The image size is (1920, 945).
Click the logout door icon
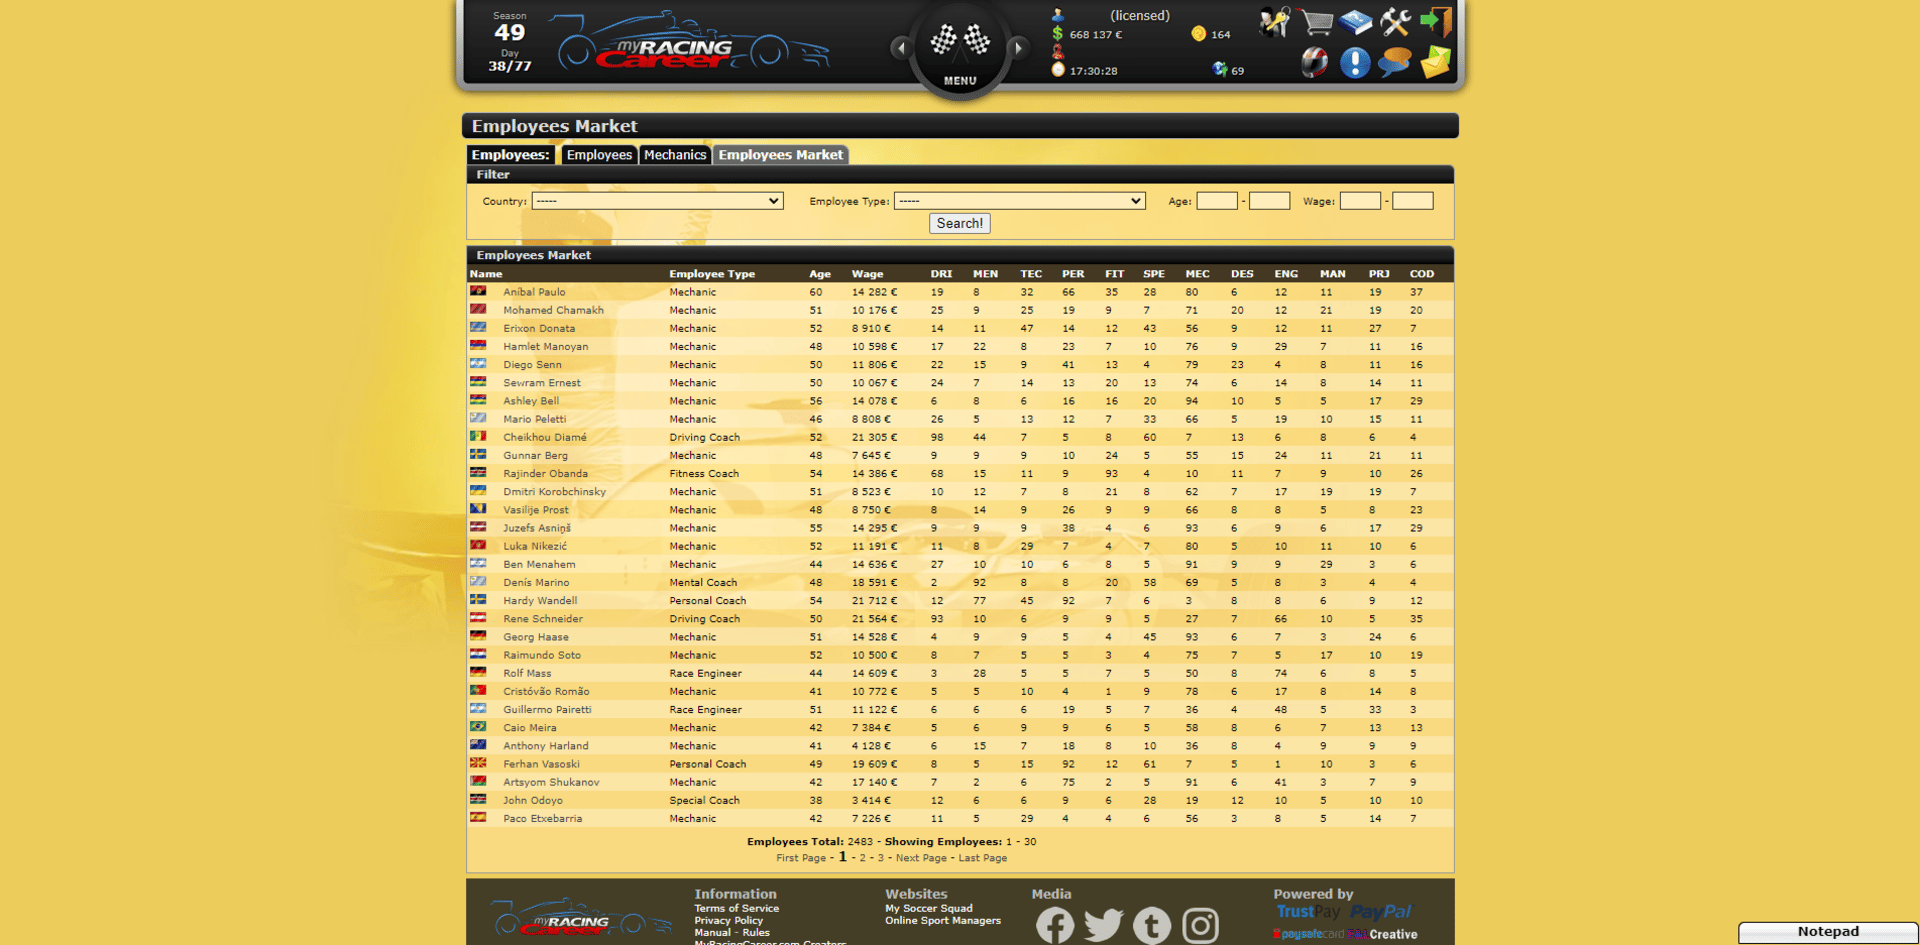tap(1436, 22)
